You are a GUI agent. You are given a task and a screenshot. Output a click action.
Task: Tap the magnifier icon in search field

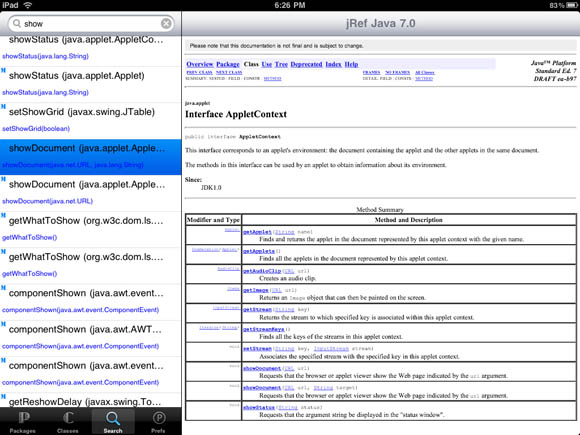[17, 24]
